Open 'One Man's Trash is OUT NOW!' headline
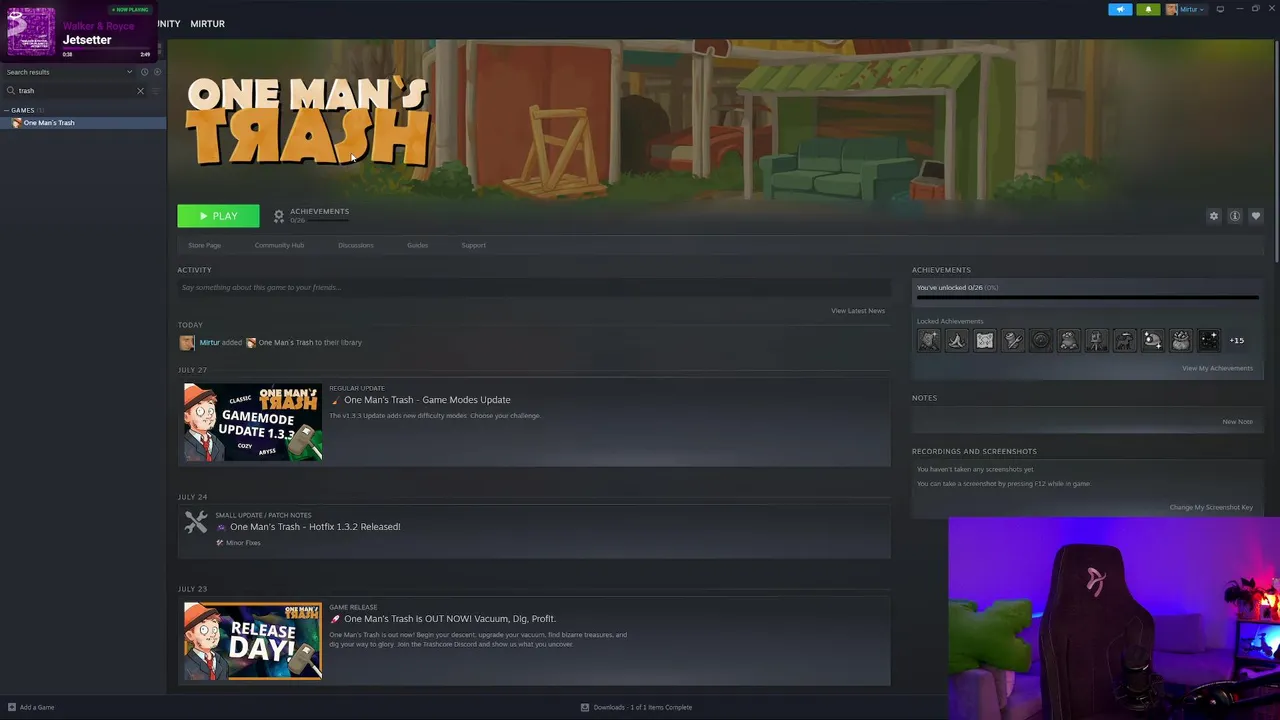The height and width of the screenshot is (720, 1280). 450,619
